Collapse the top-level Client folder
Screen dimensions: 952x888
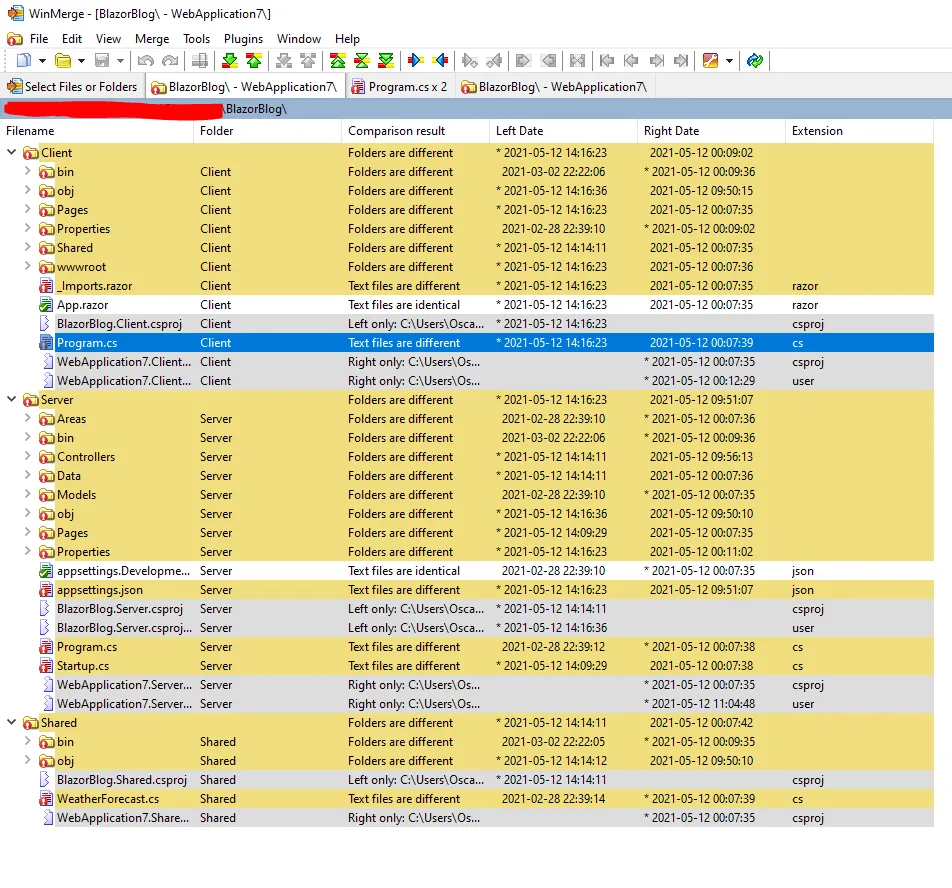tap(12, 152)
